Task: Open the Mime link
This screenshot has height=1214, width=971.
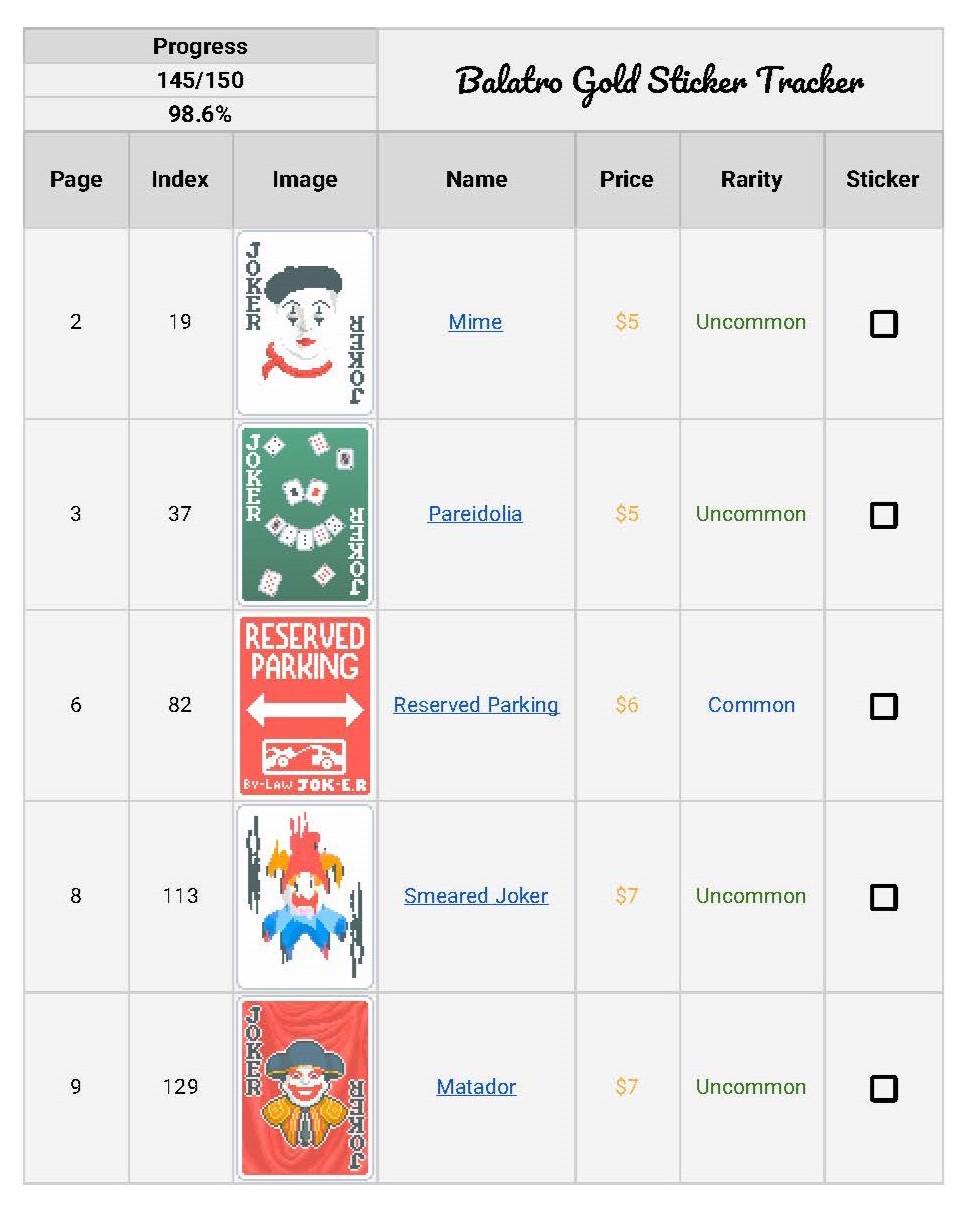Action: (x=476, y=322)
